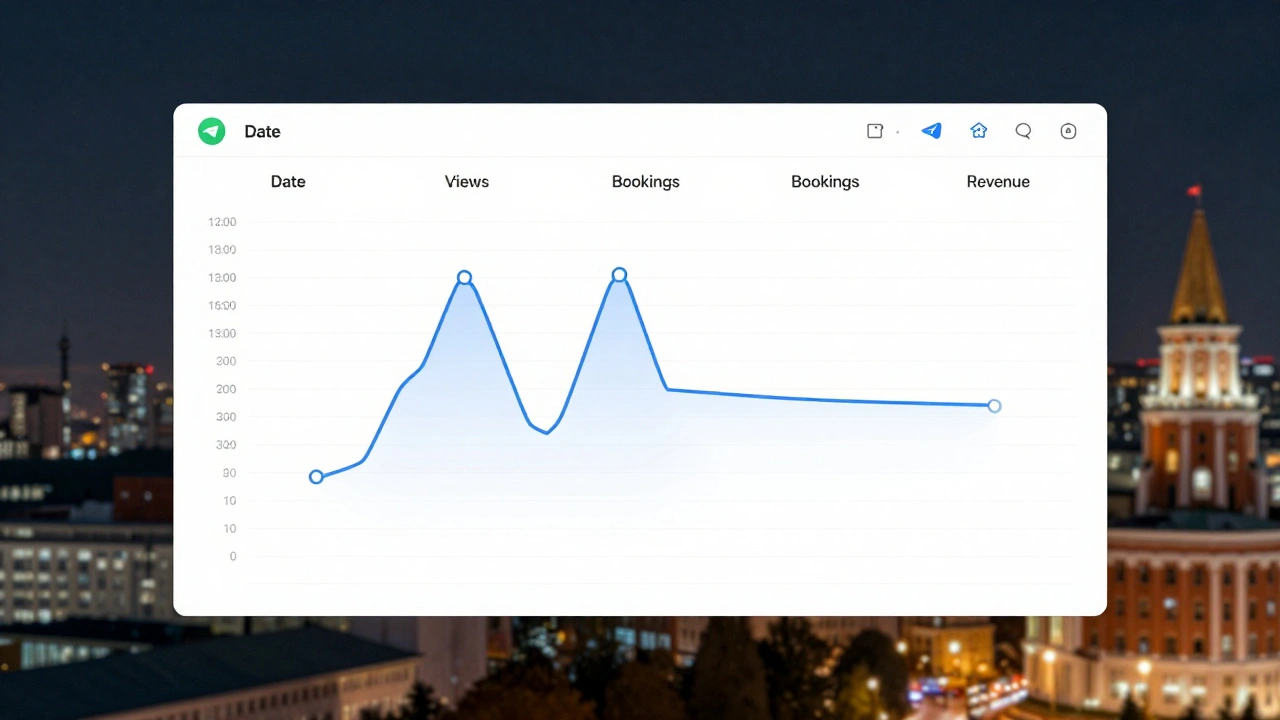Screen dimensions: 1280x720
Task: Toggle the leftmost peak marker on the graph
Action: [464, 278]
